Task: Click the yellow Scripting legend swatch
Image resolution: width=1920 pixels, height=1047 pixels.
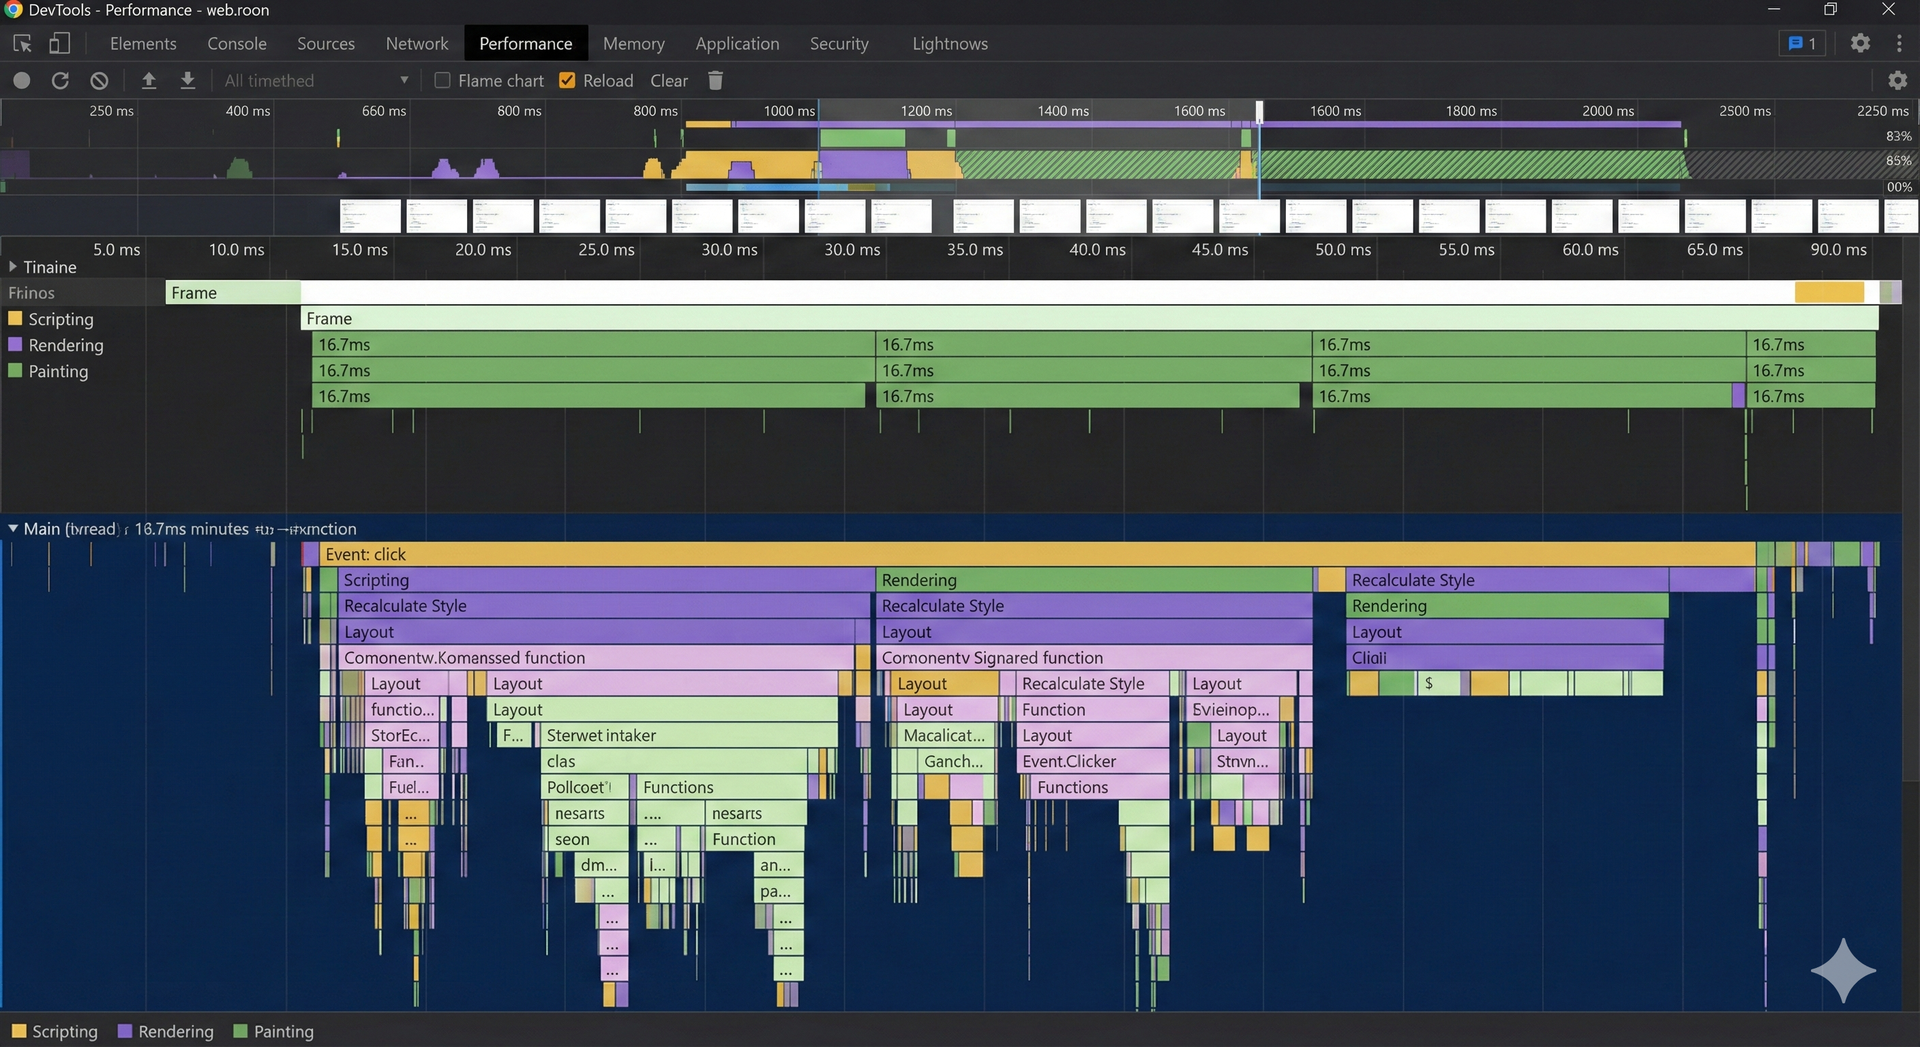Action: [18, 1032]
